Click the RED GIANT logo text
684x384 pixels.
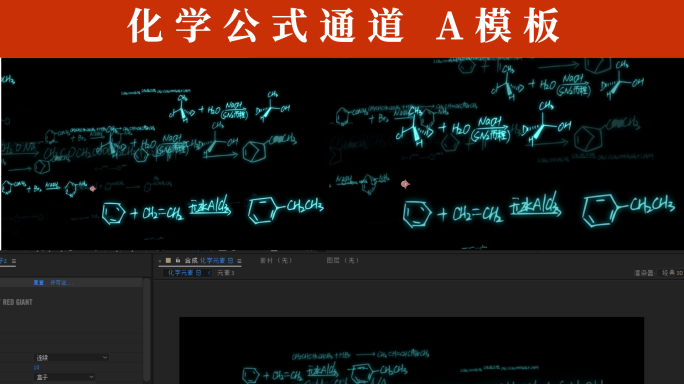(17, 302)
